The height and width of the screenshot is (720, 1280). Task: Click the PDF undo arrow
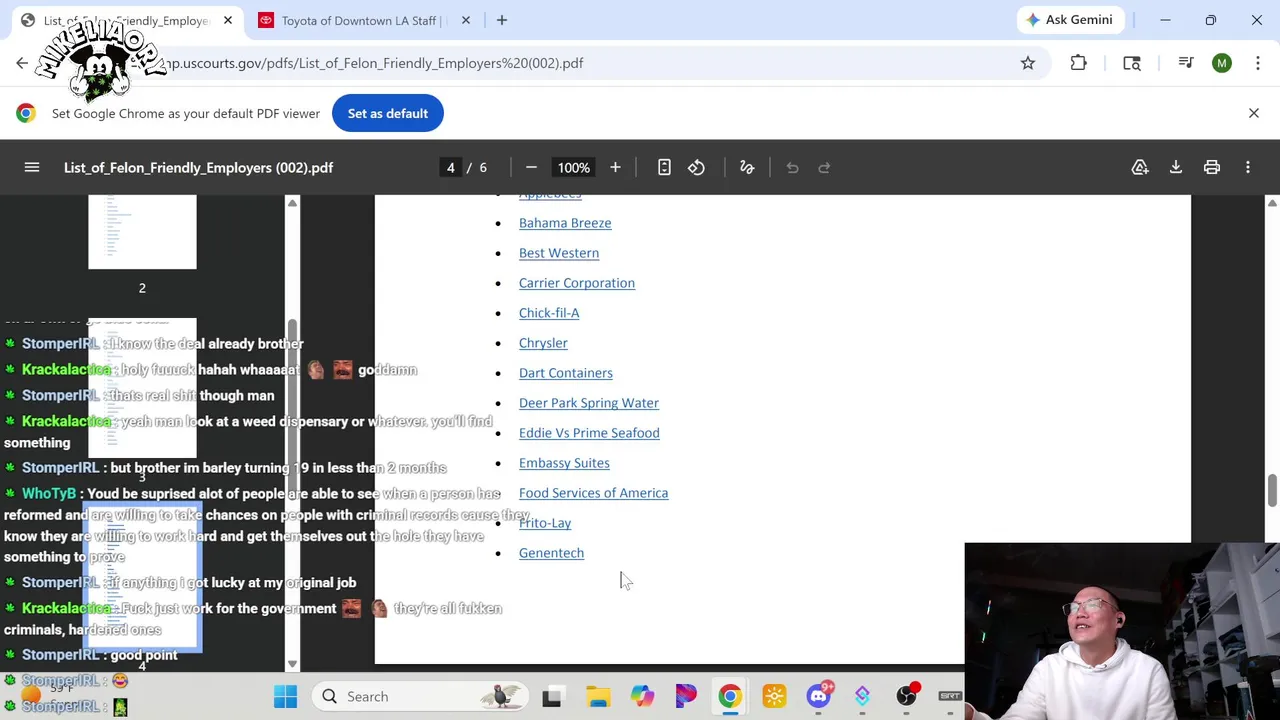pos(792,168)
